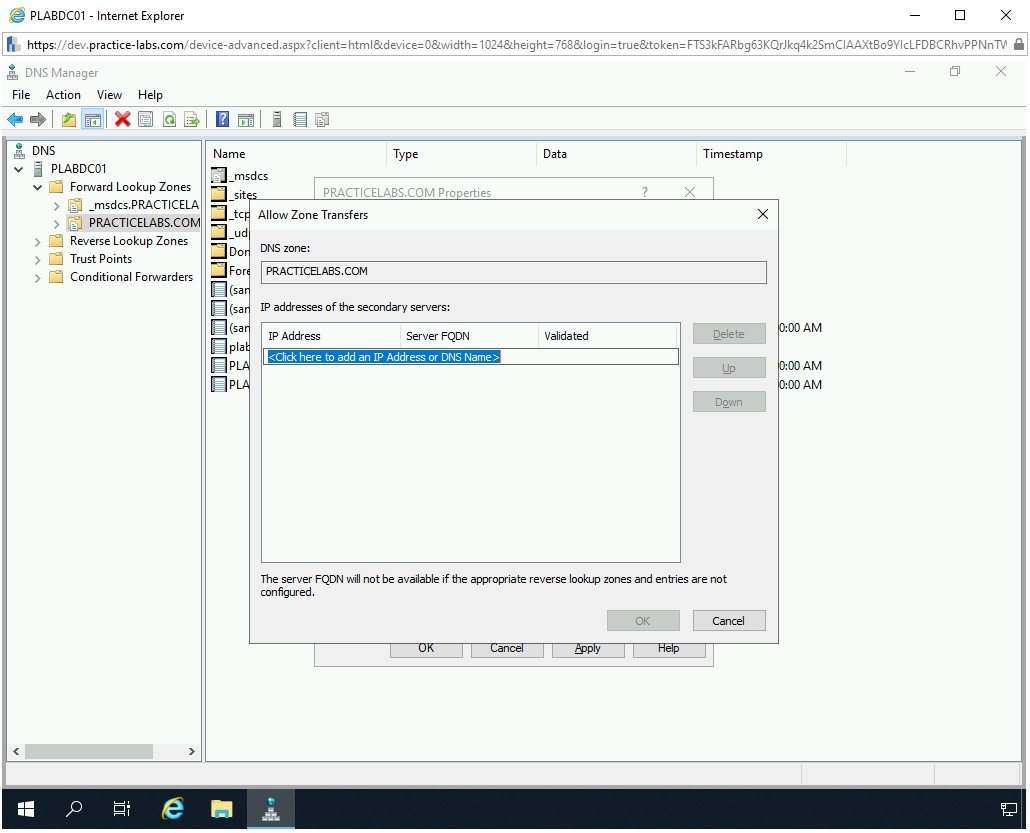Image resolution: width=1030 pixels, height=833 pixels.
Task: Click the red X Delete toolbar icon
Action: 123,120
